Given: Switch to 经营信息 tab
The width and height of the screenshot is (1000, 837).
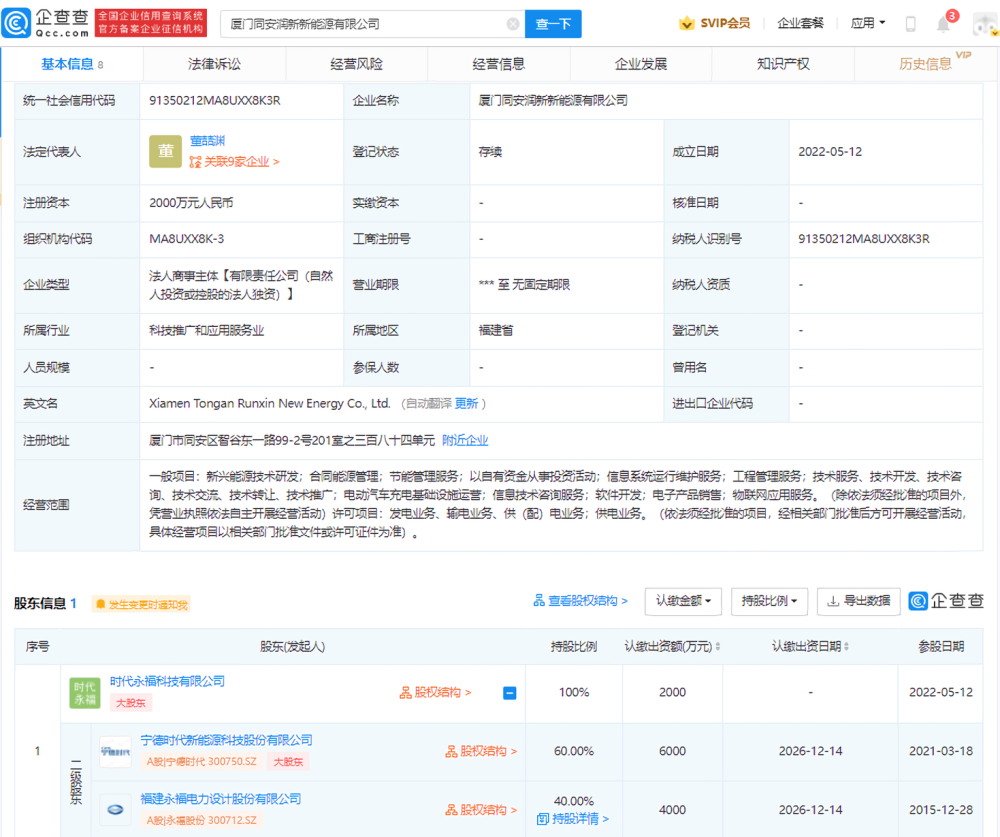Looking at the screenshot, I should pyautogui.click(x=499, y=64).
